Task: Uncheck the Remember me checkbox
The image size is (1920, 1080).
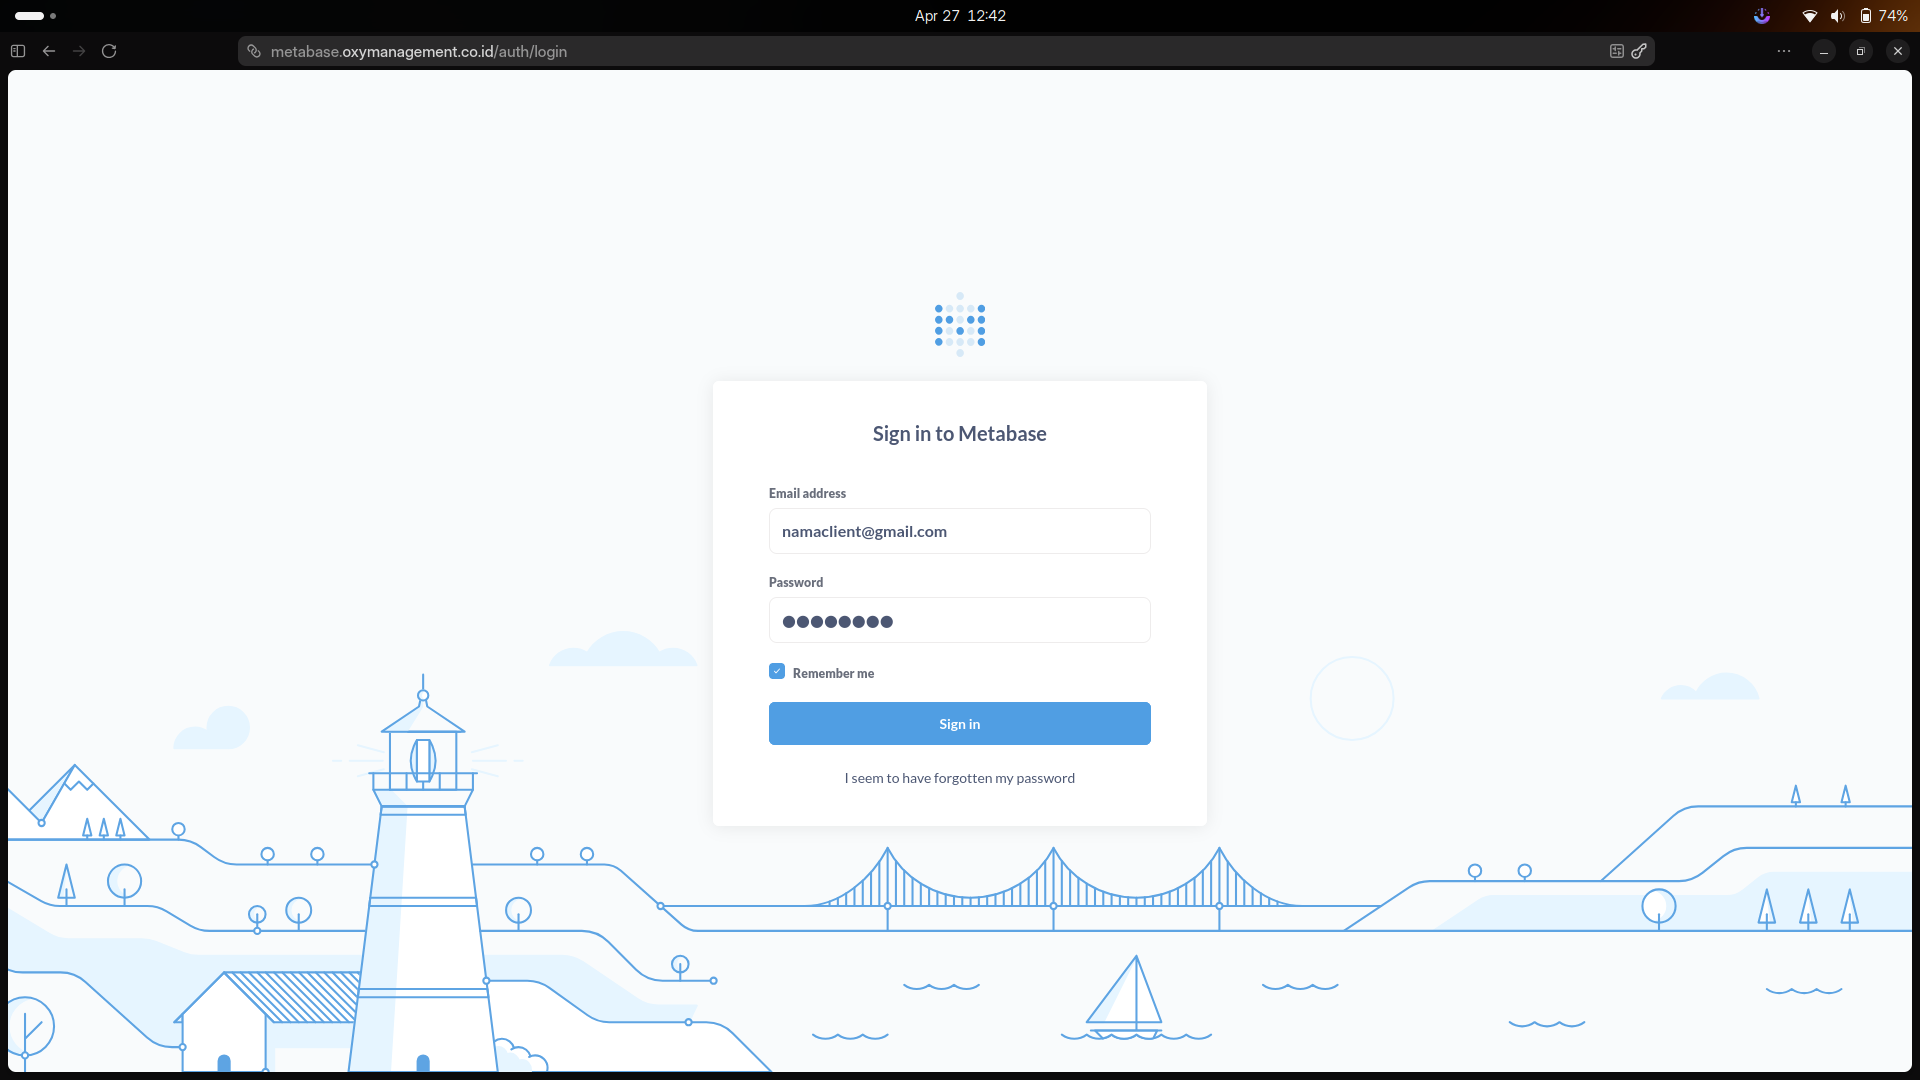Action: coord(777,672)
